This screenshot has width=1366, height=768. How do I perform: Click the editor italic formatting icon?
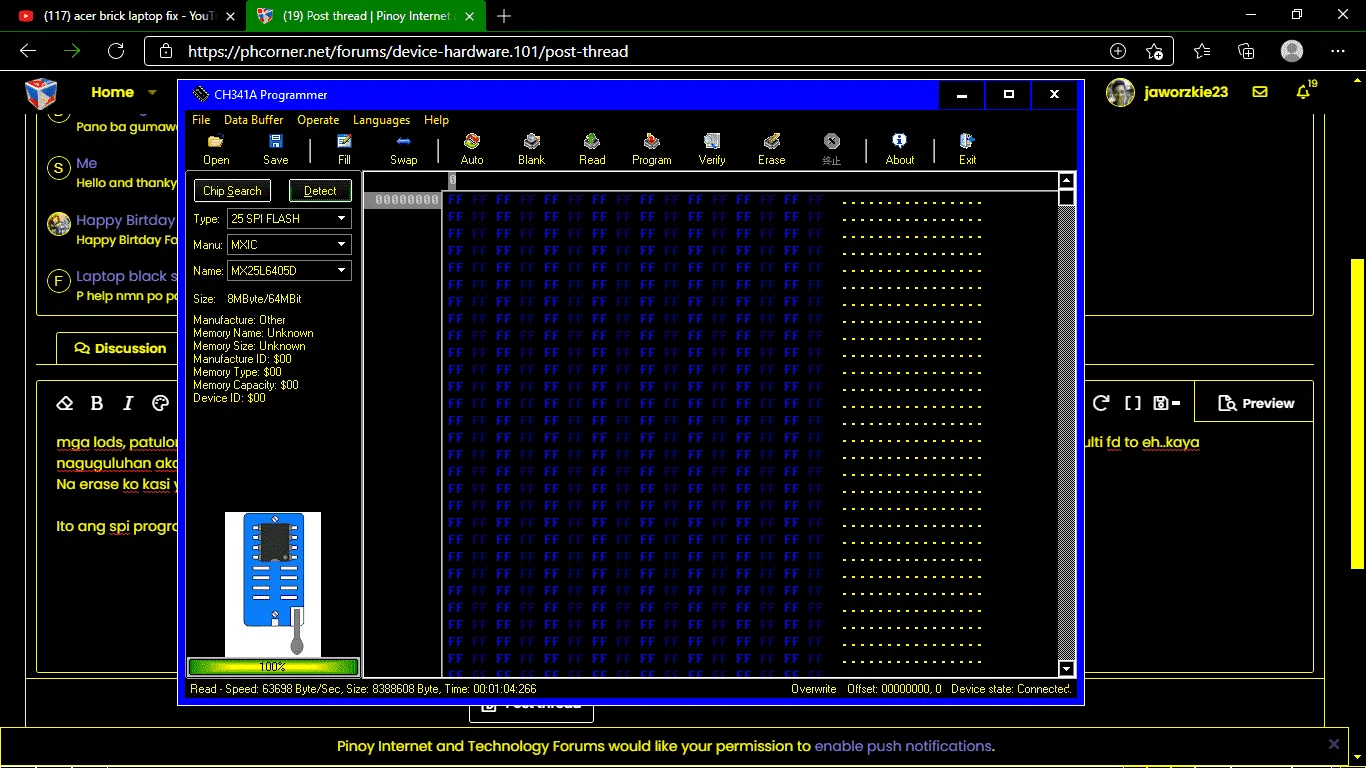click(x=128, y=403)
